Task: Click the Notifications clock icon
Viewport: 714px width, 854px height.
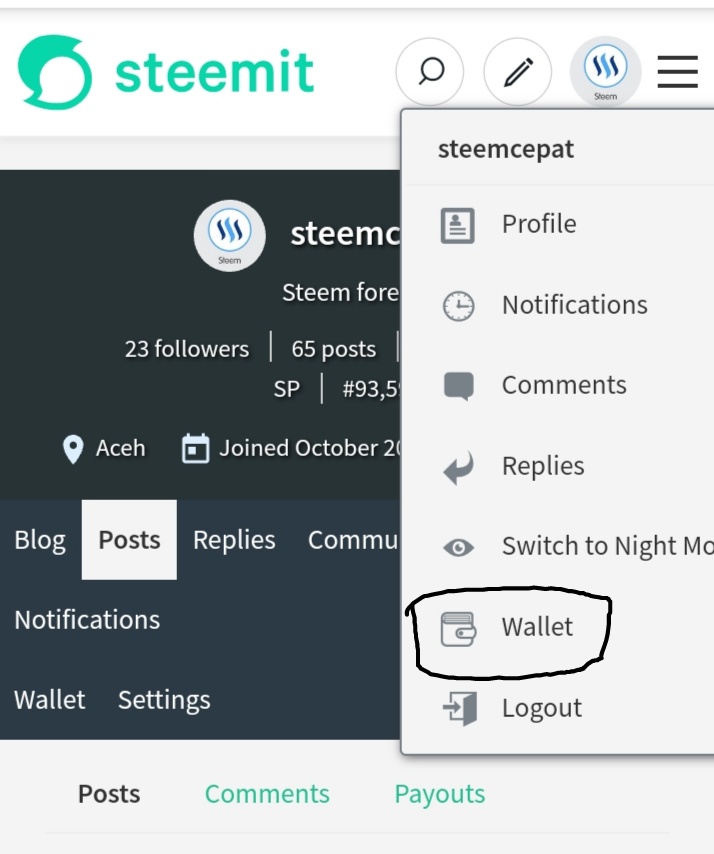Action: point(458,306)
